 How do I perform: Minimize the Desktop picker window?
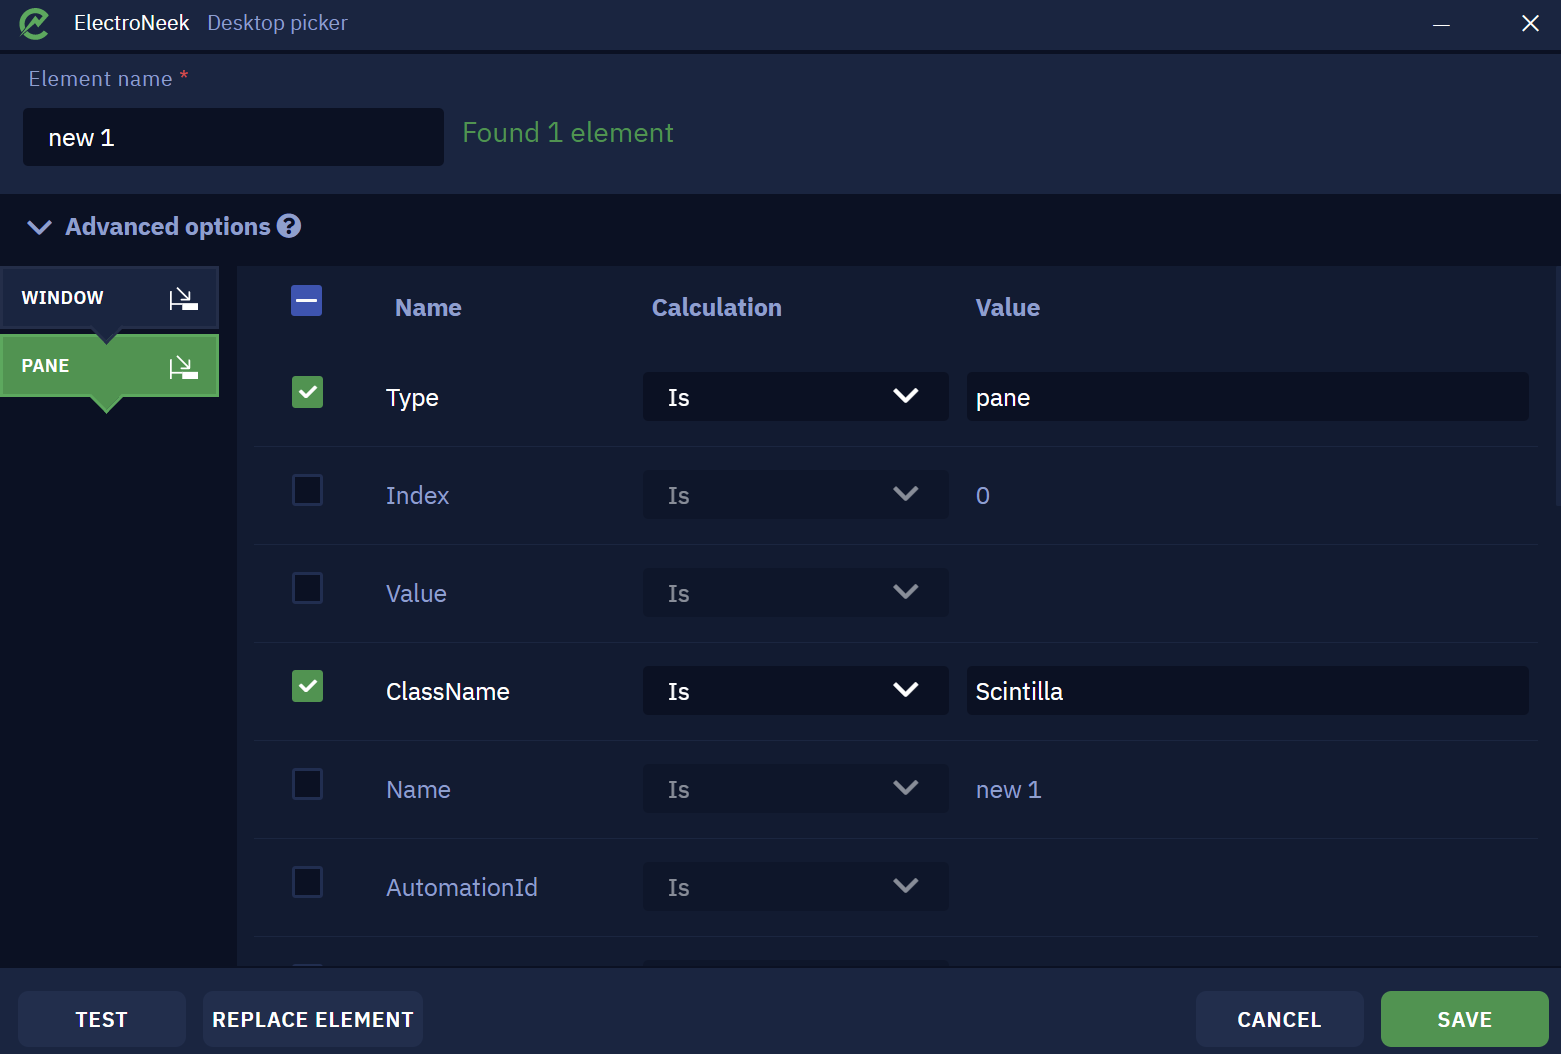(x=1441, y=23)
